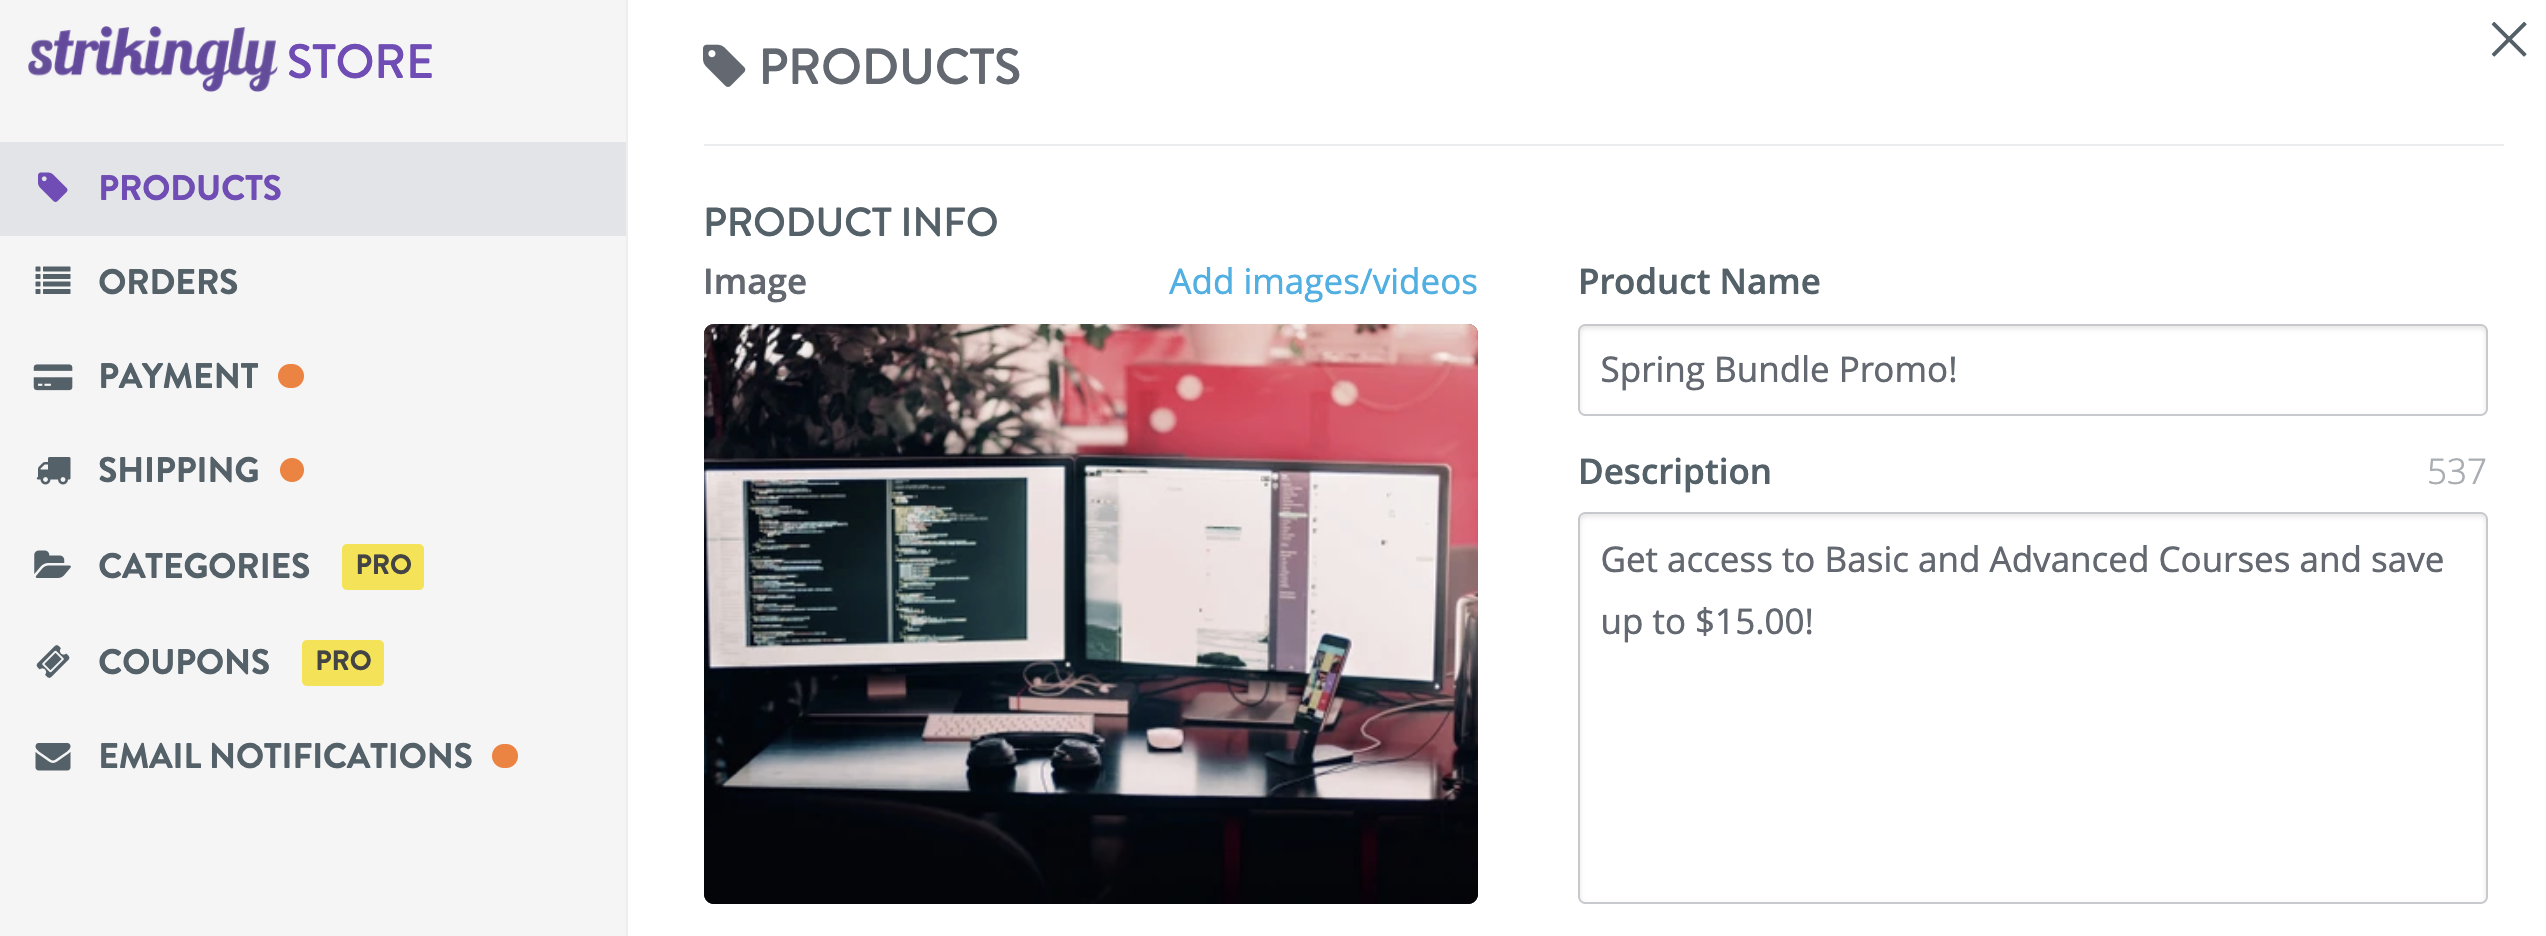The width and height of the screenshot is (2546, 936).
Task: Click the Categories folder icon
Action: (x=52, y=565)
